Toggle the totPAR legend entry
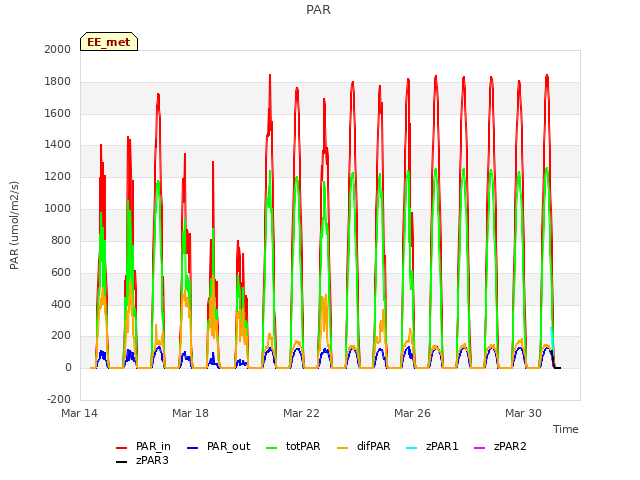 click(x=293, y=447)
